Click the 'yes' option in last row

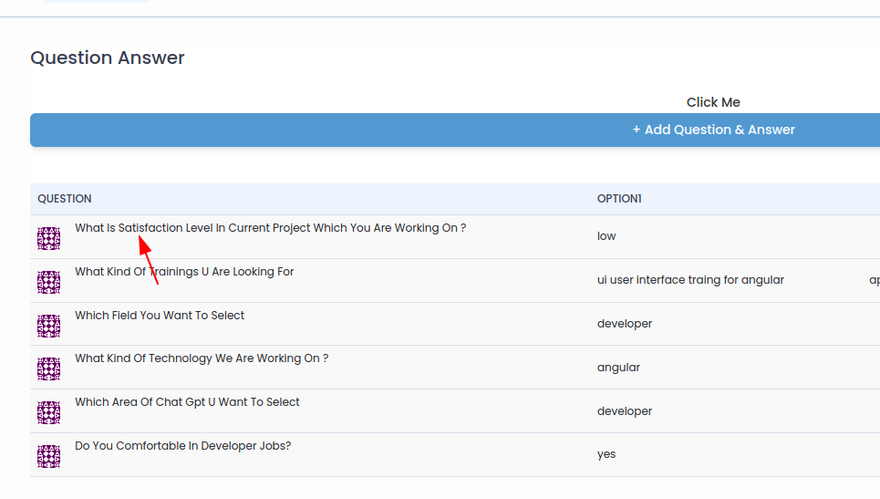tap(606, 455)
